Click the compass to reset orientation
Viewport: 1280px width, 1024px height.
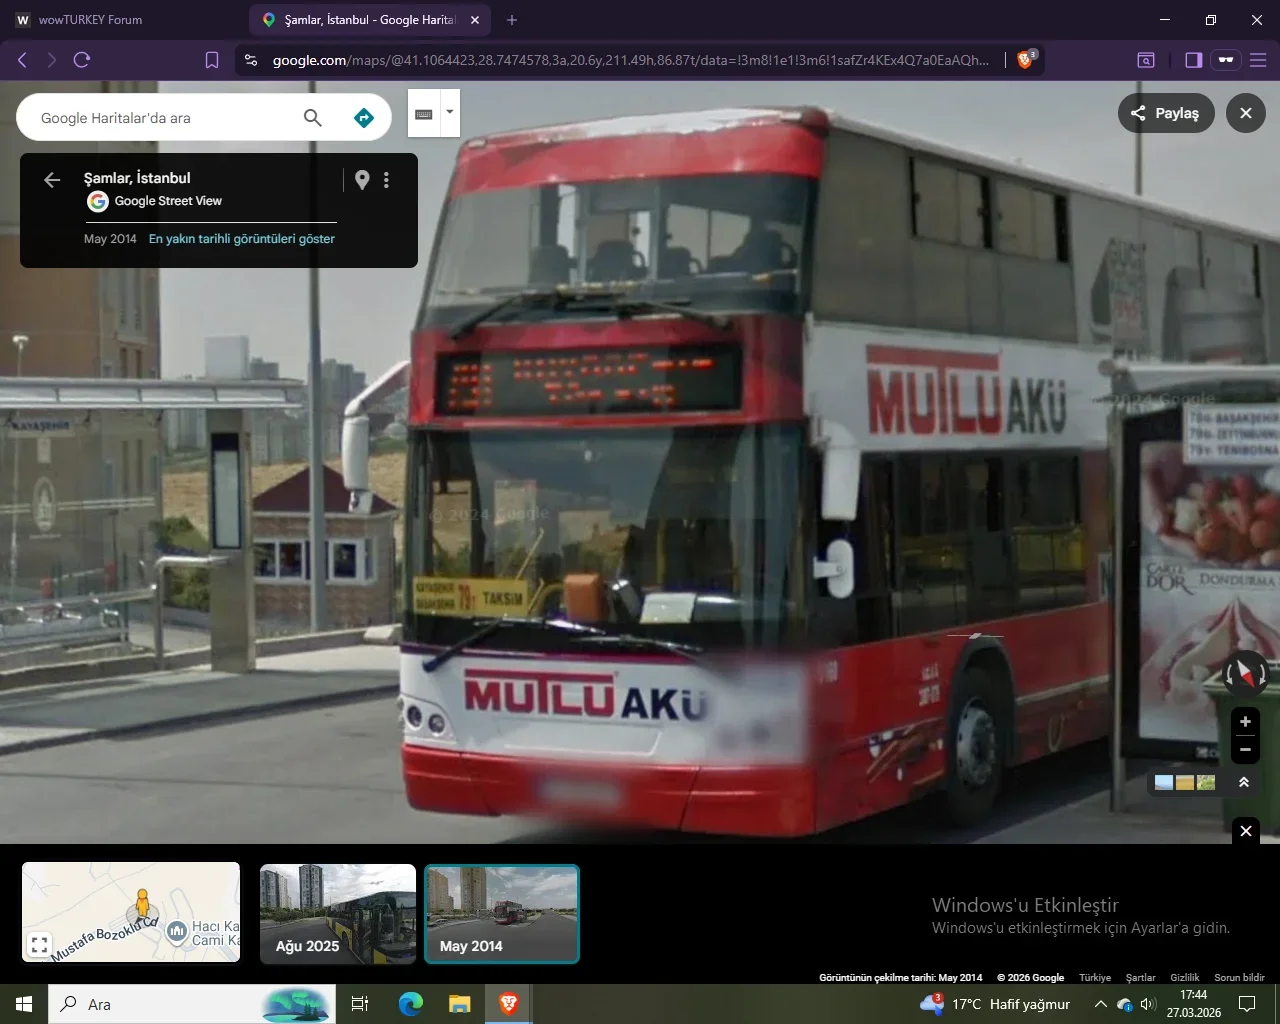coord(1245,674)
